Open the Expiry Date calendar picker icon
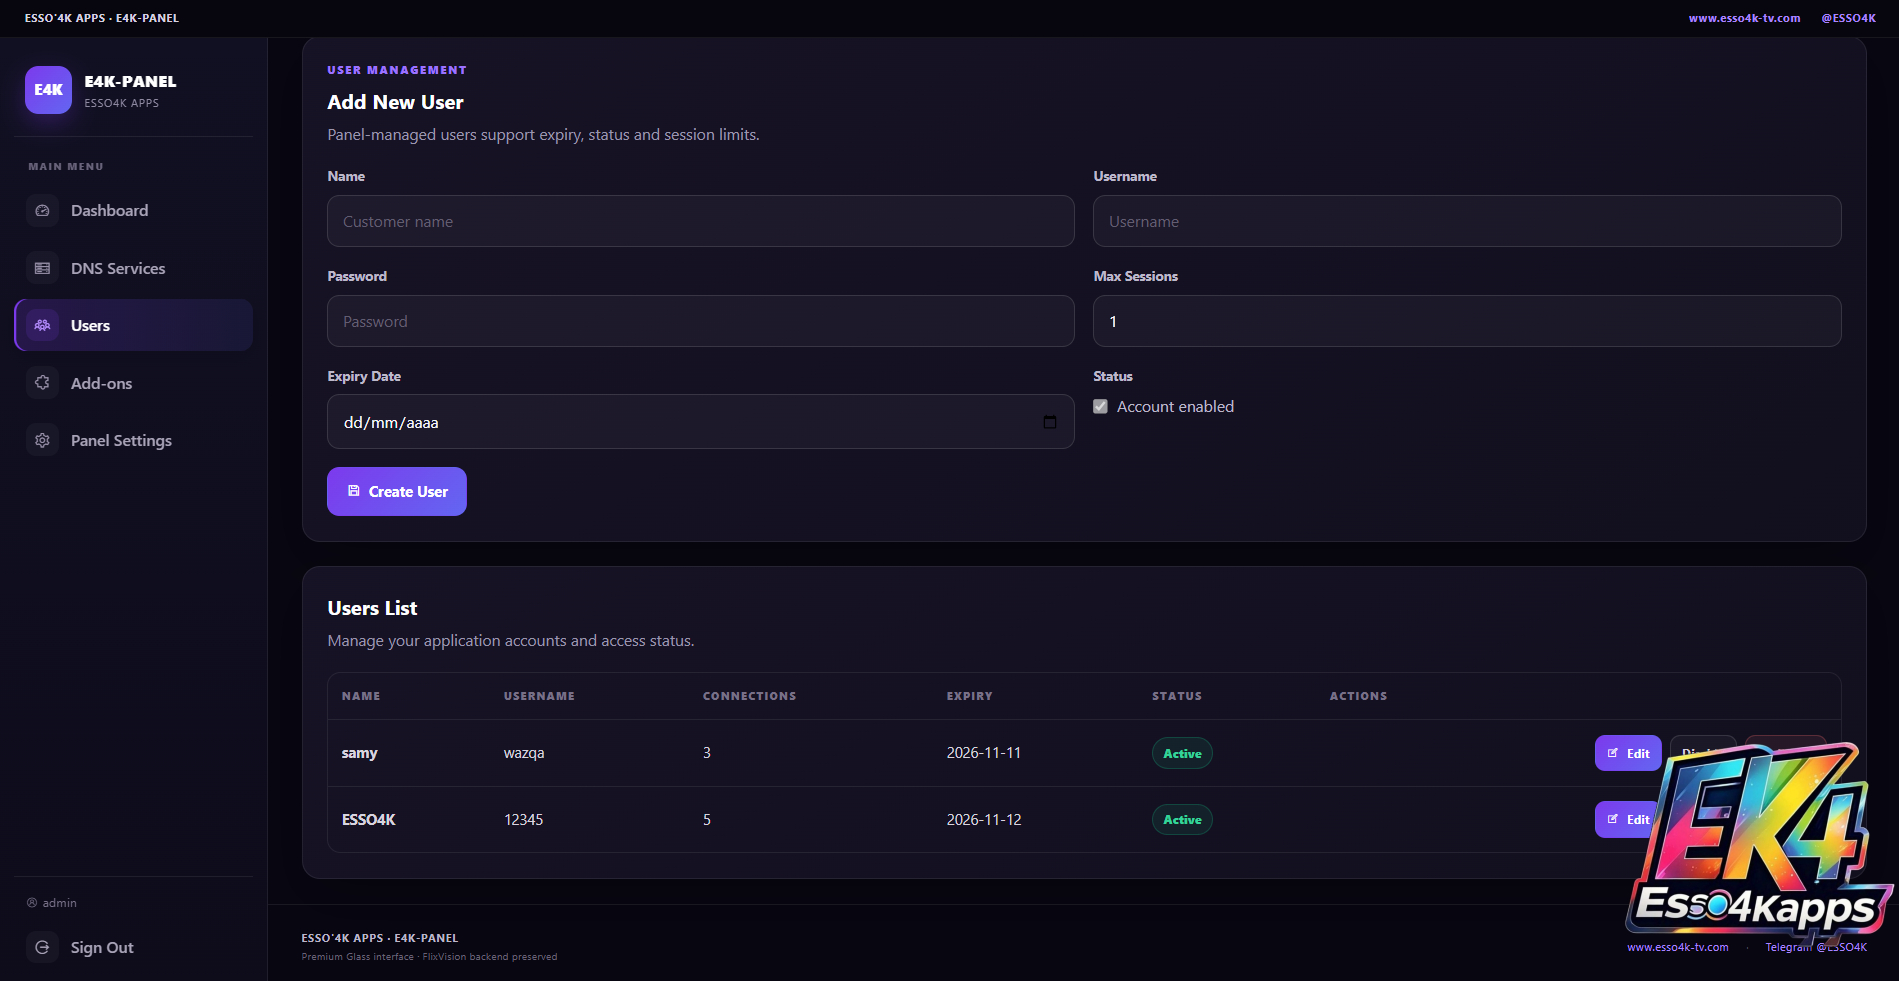Image resolution: width=1899 pixels, height=981 pixels. (x=1049, y=422)
